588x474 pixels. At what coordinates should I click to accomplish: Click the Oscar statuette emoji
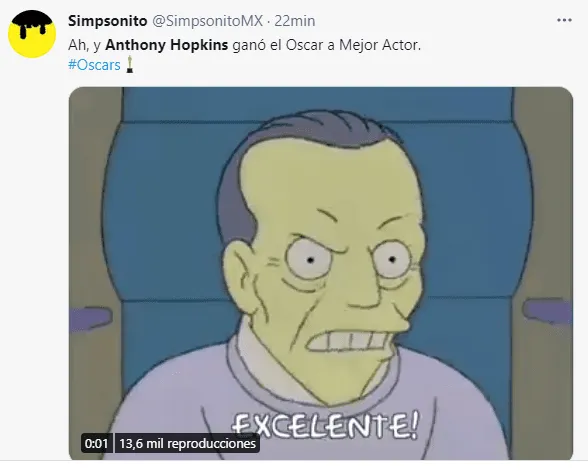(x=130, y=64)
